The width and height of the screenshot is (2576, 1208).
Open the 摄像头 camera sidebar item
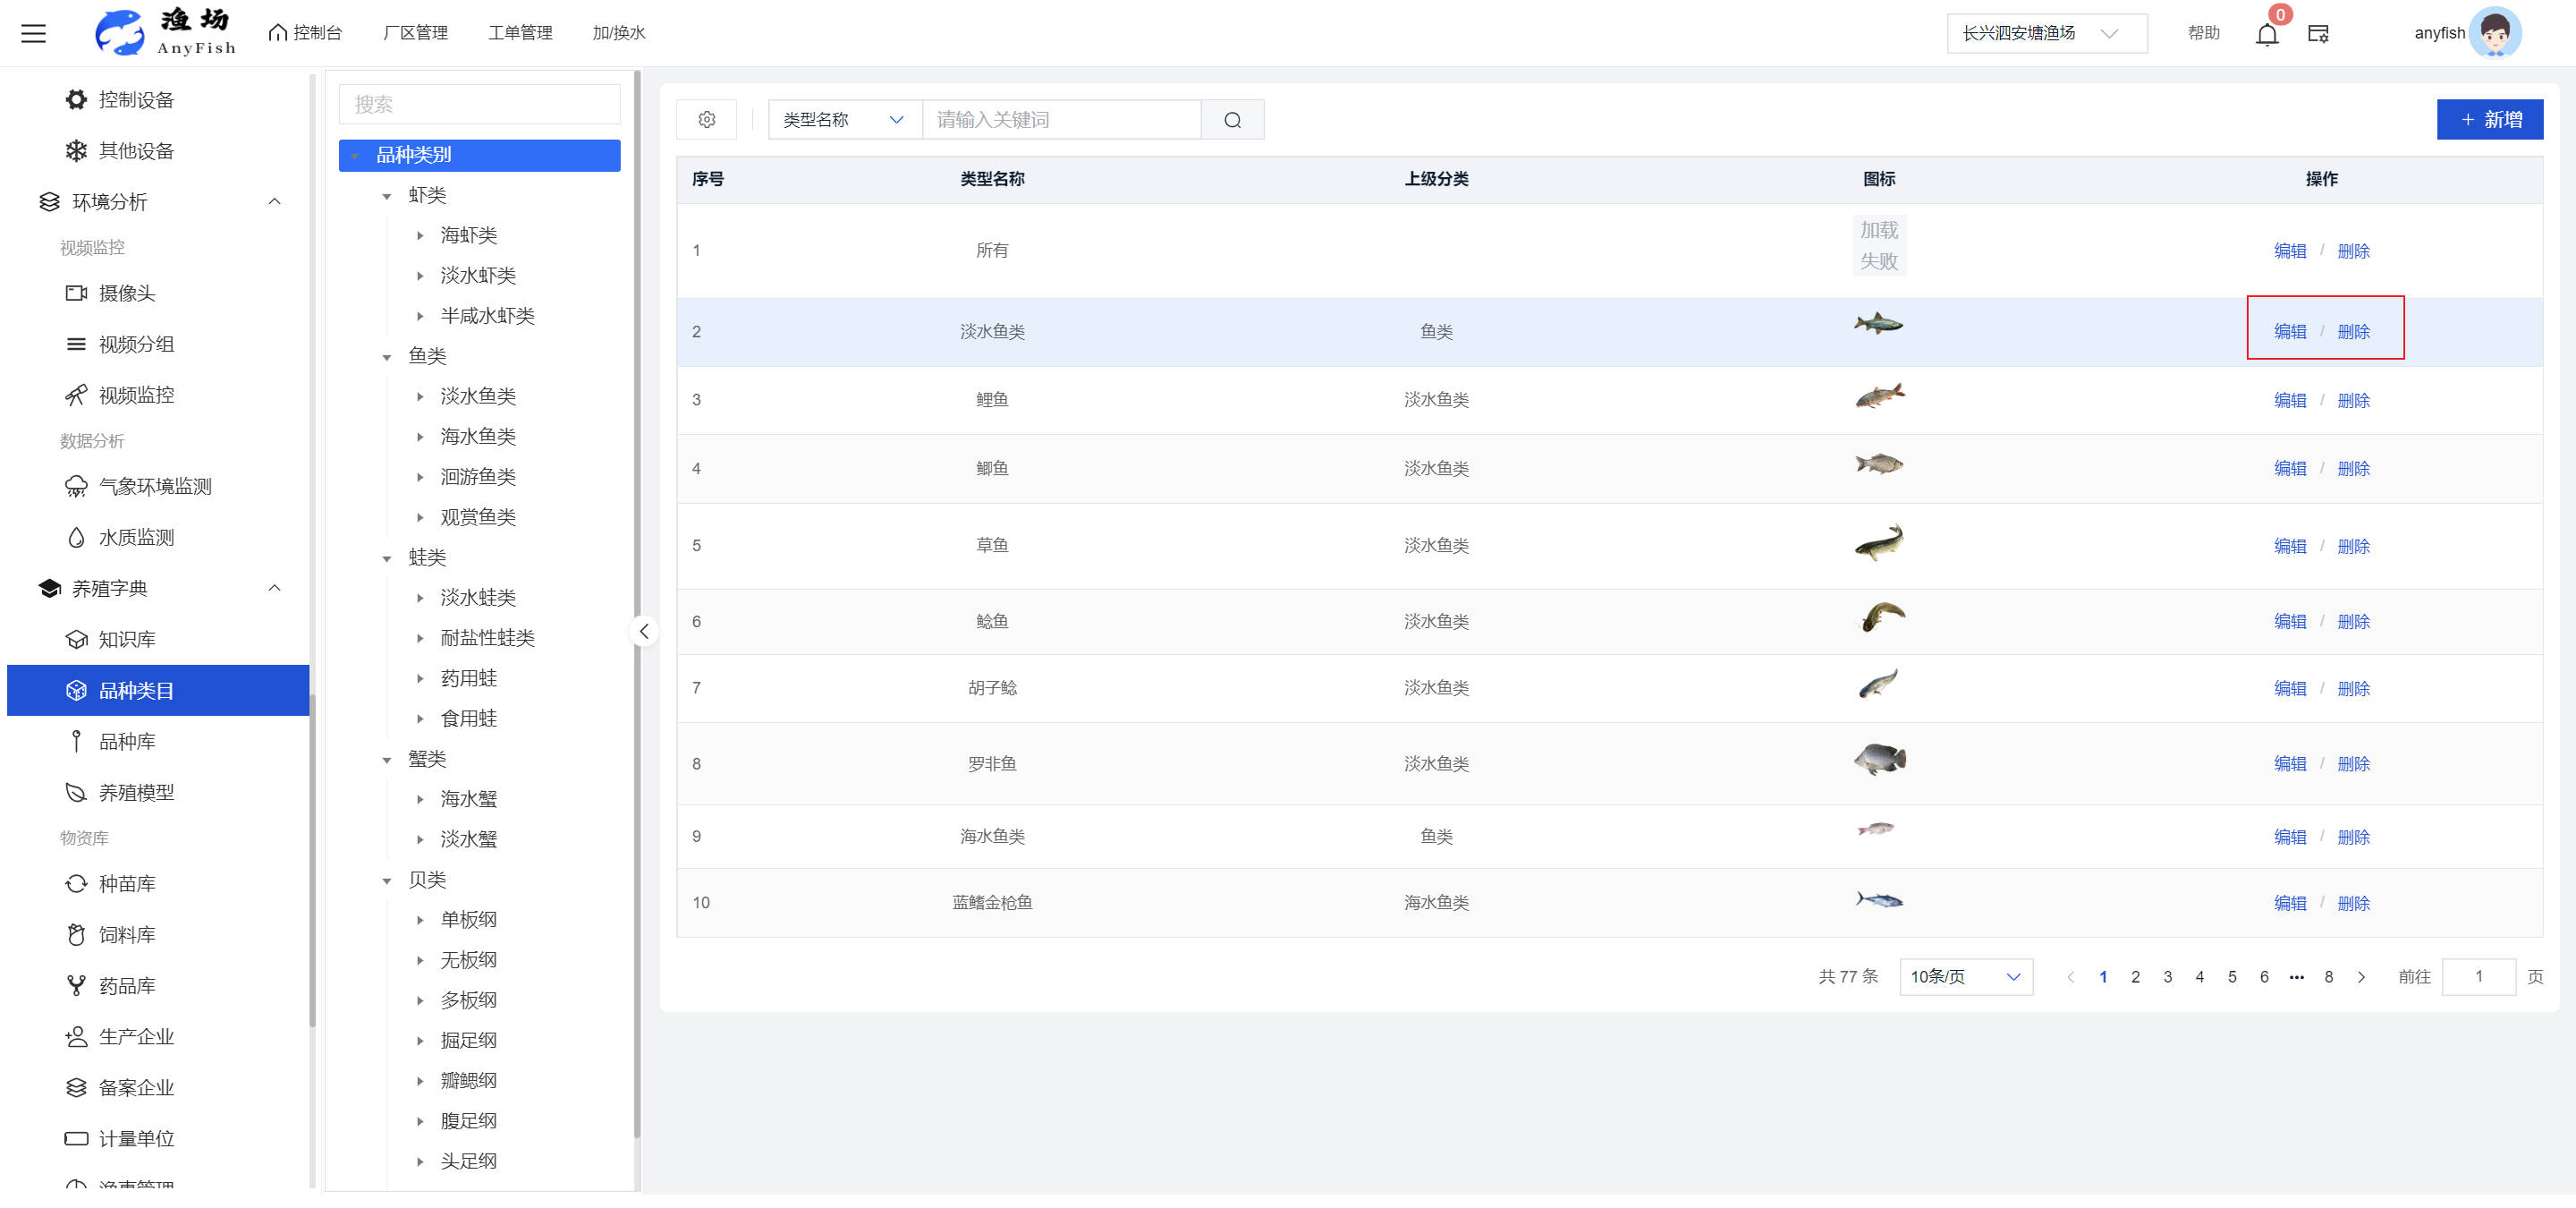pos(126,293)
